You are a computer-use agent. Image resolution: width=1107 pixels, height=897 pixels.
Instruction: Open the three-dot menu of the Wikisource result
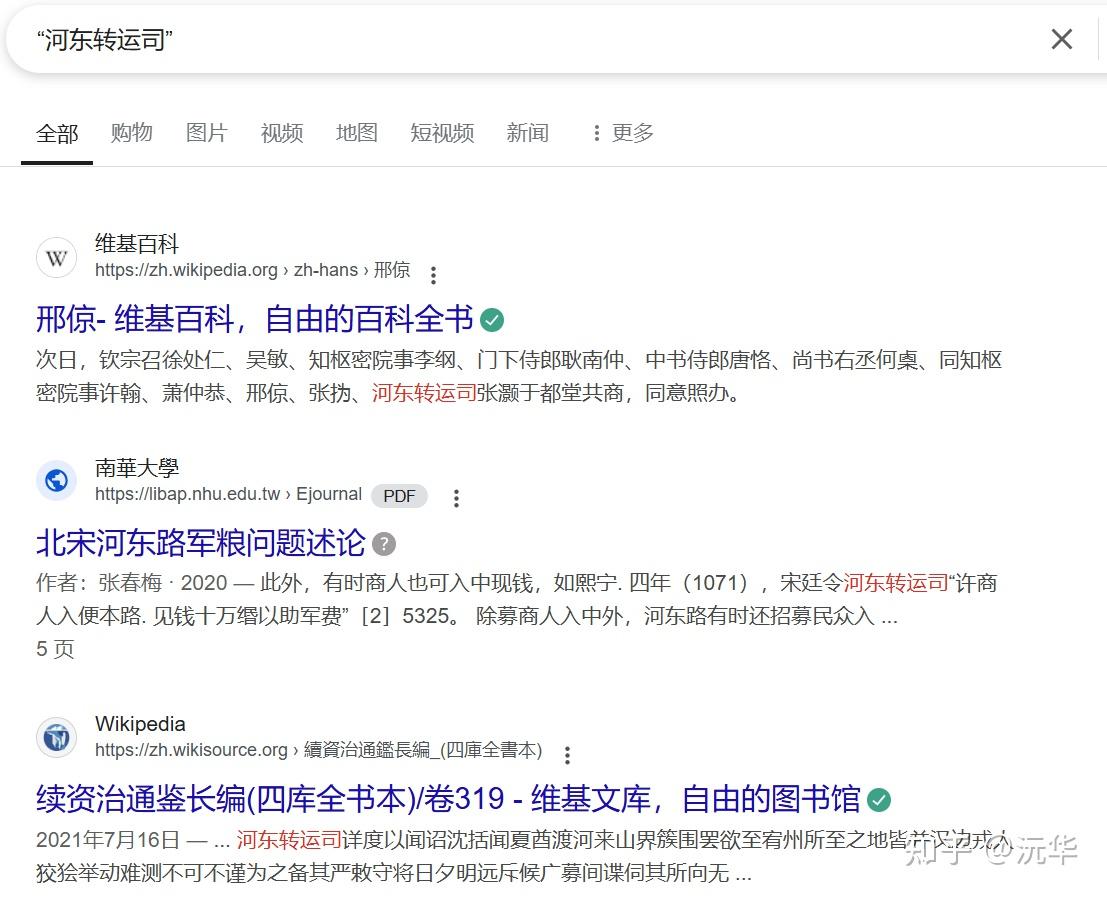coord(567,755)
